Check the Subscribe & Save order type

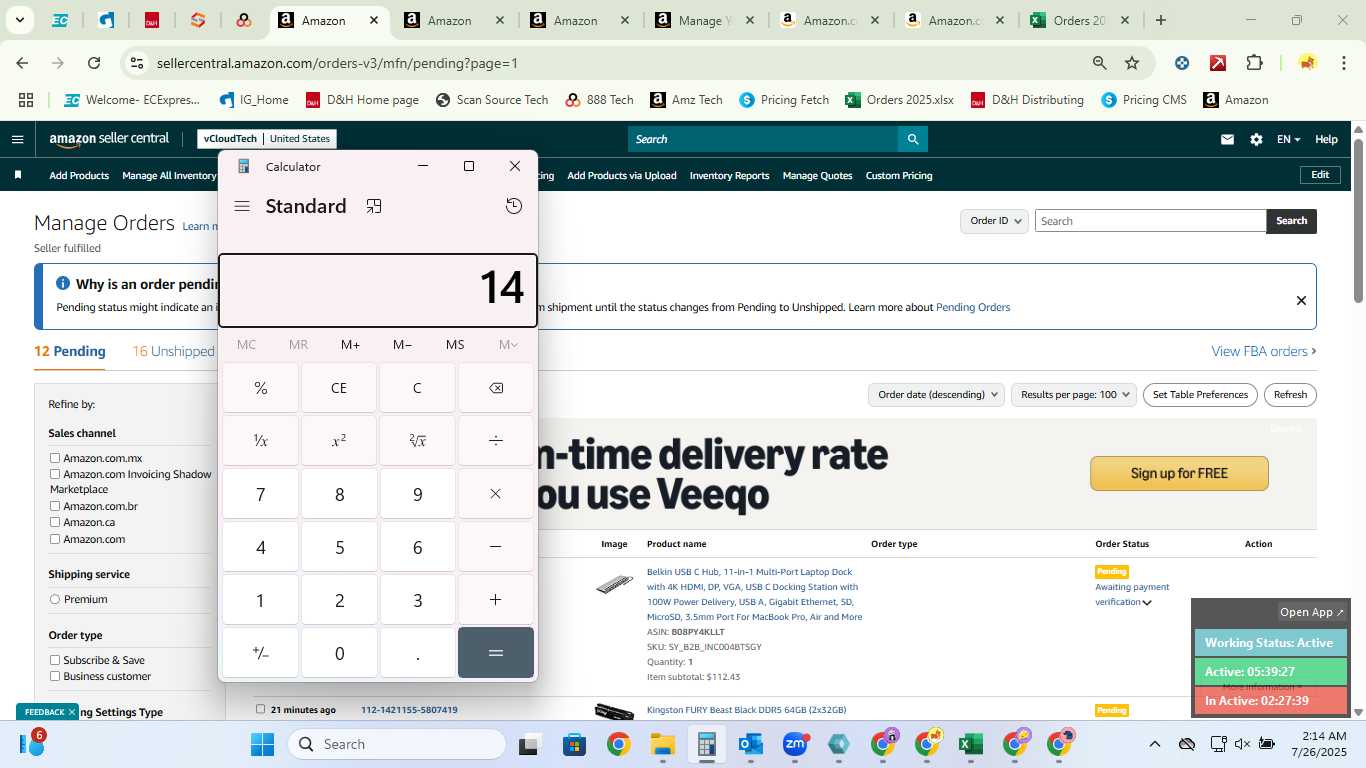point(55,660)
